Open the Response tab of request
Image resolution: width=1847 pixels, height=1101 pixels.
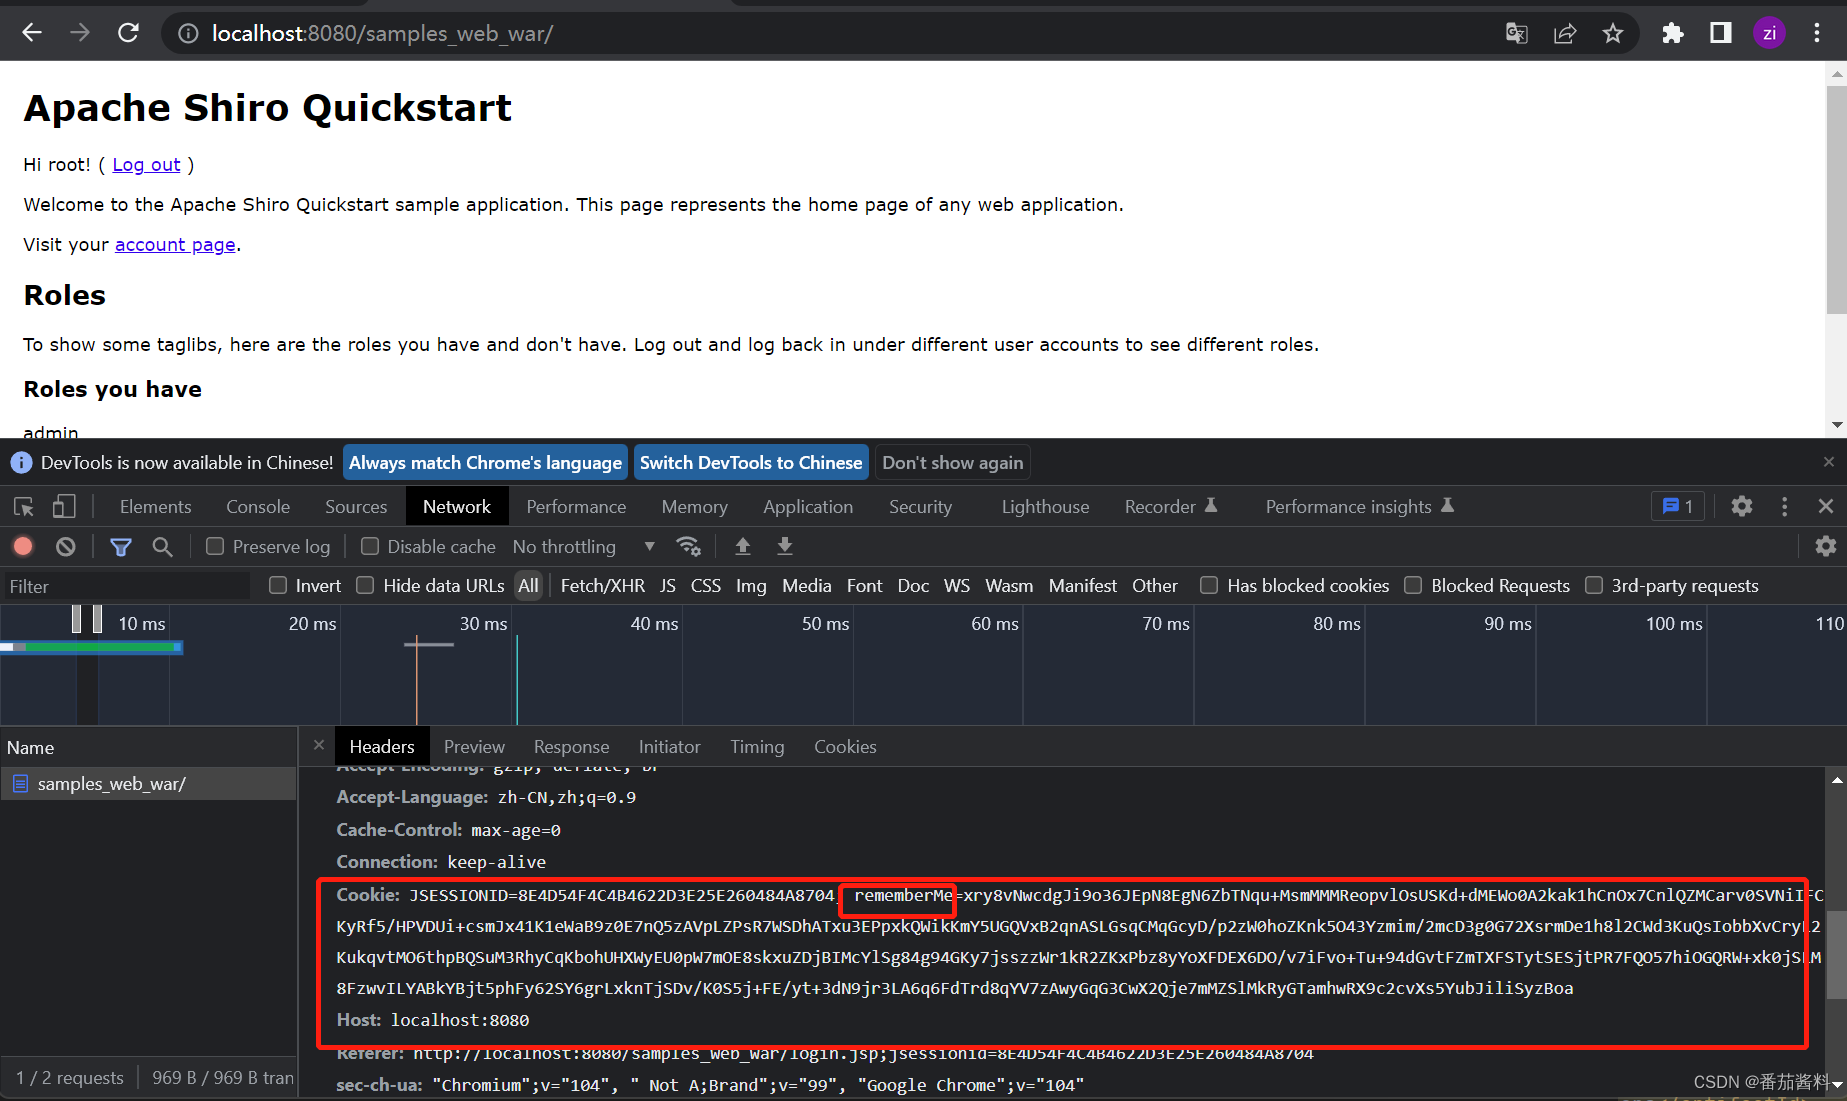click(x=571, y=747)
